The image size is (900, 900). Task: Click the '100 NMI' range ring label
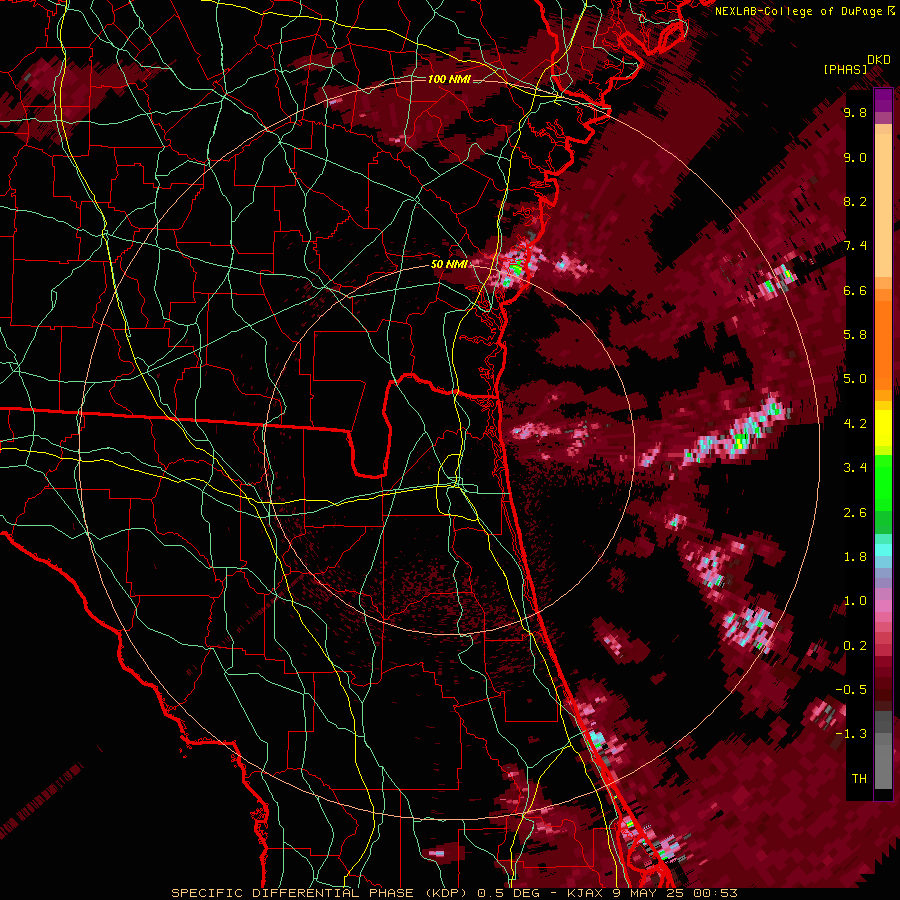[x=448, y=79]
